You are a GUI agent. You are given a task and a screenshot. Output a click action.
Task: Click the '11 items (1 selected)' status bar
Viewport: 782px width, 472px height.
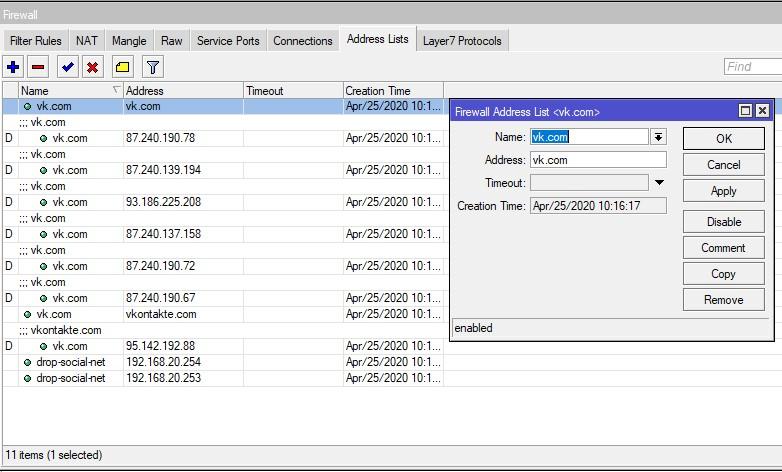tap(54, 455)
